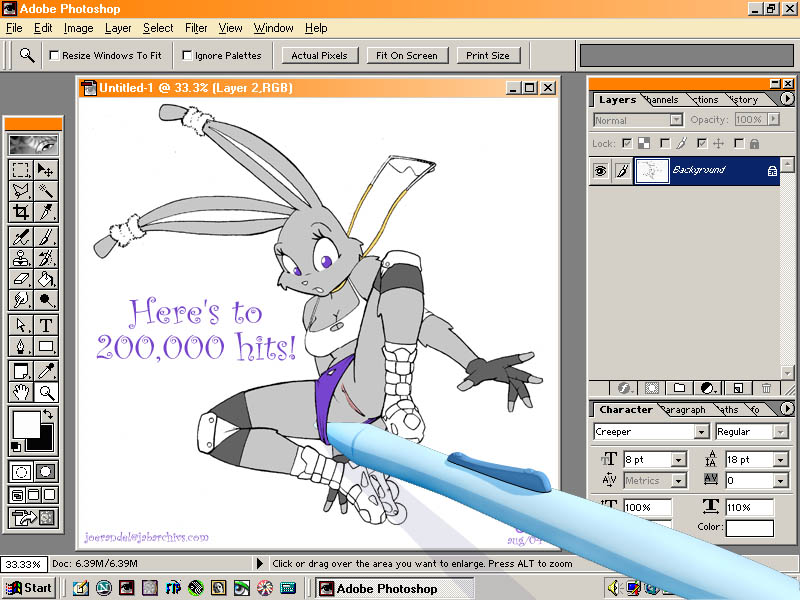Image resolution: width=800 pixels, height=600 pixels.
Task: Open the Creeper font family dropdown
Action: pyautogui.click(x=702, y=432)
